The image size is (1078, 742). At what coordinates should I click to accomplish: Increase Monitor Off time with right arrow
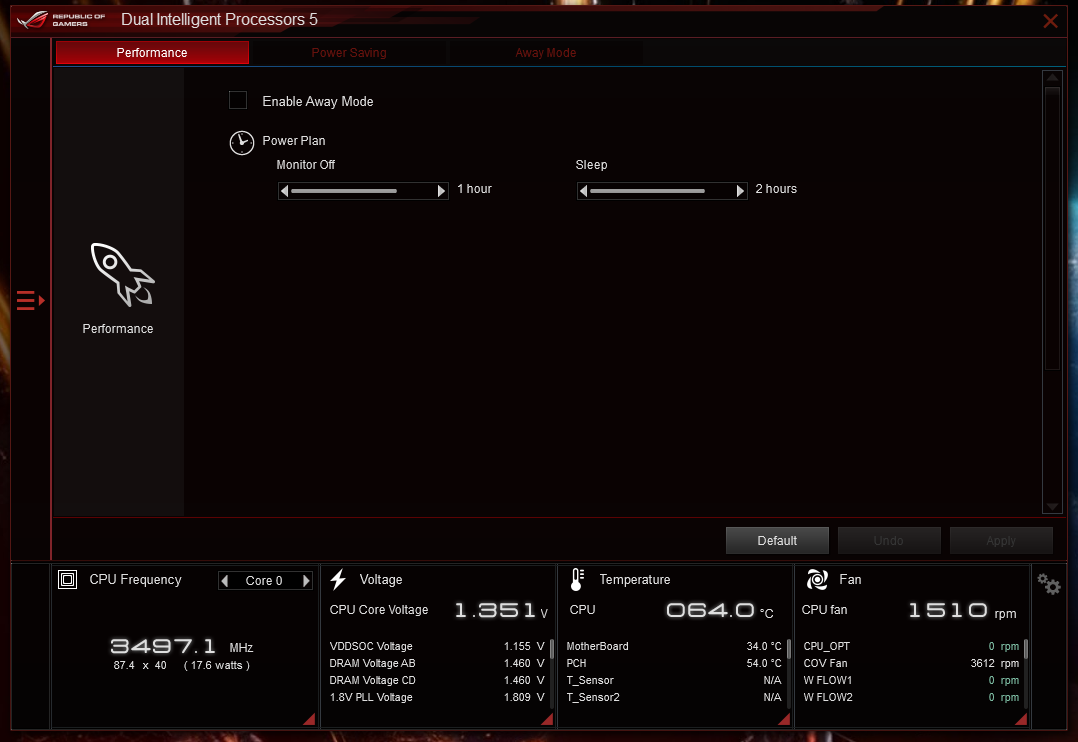441,190
